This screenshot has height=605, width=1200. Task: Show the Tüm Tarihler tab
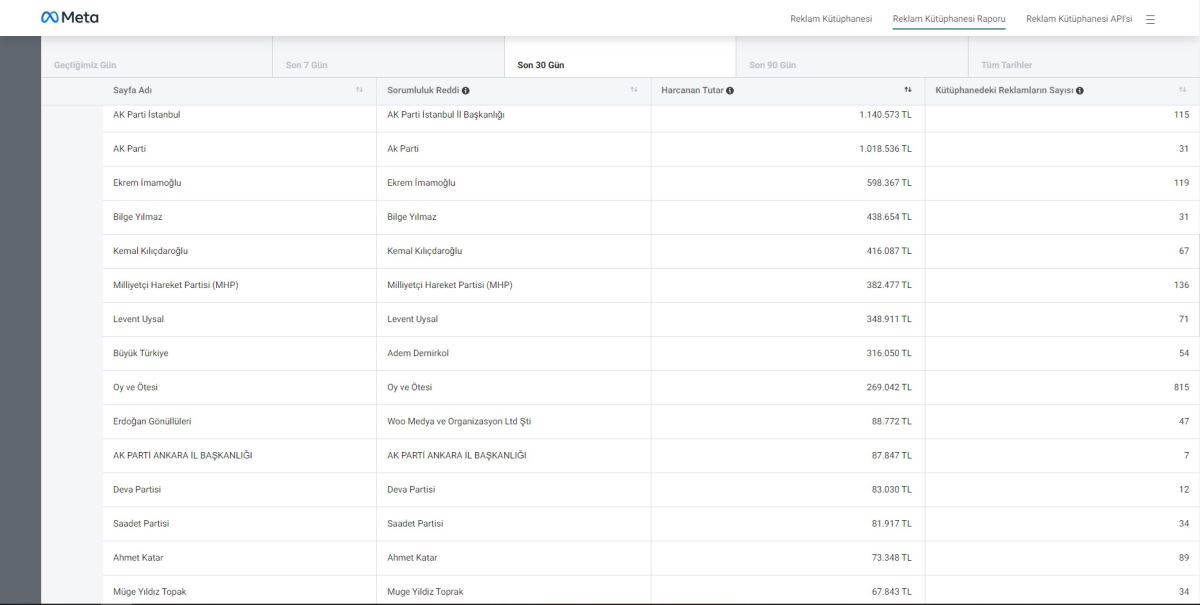[1006, 65]
